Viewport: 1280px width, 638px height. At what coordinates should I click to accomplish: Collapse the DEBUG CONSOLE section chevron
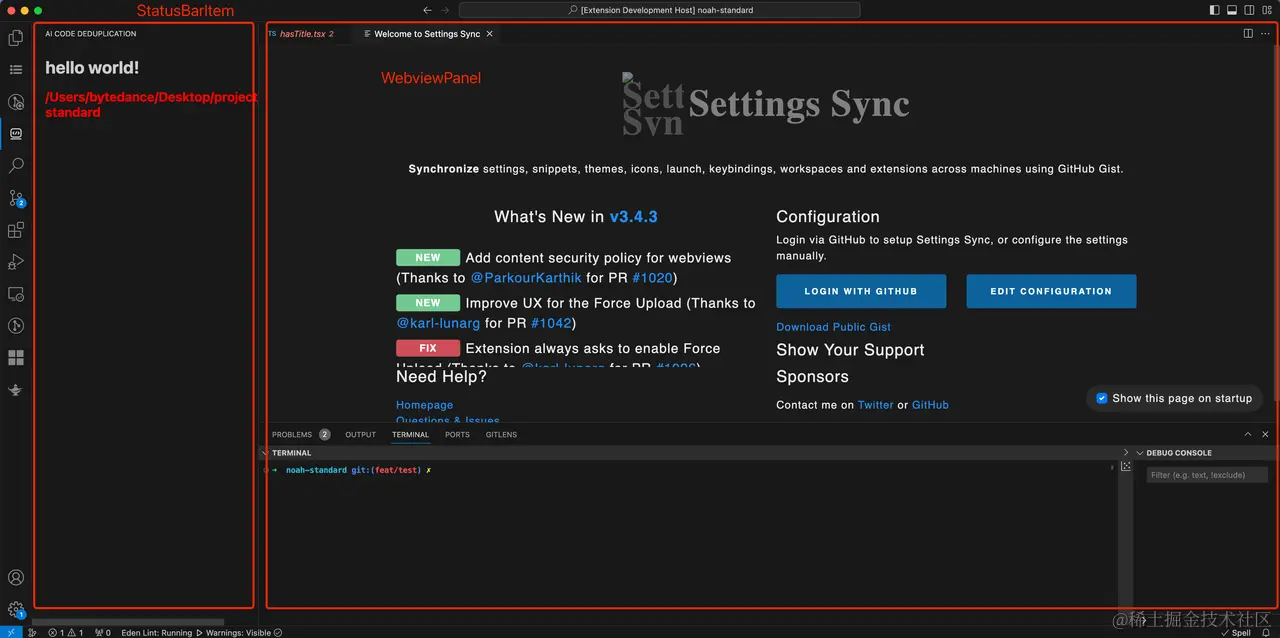[x=1139, y=453]
